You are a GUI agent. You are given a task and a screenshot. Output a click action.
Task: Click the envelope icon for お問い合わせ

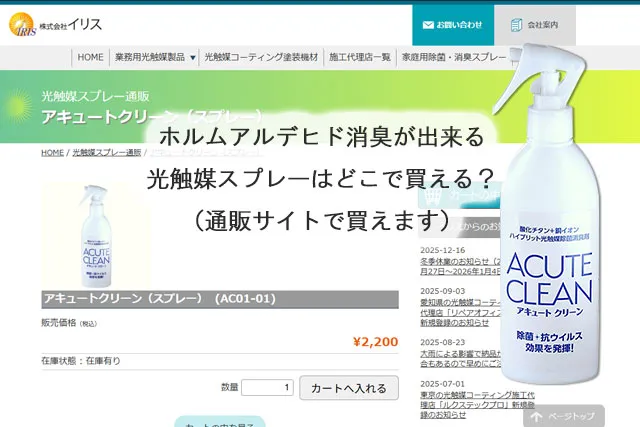(429, 24)
